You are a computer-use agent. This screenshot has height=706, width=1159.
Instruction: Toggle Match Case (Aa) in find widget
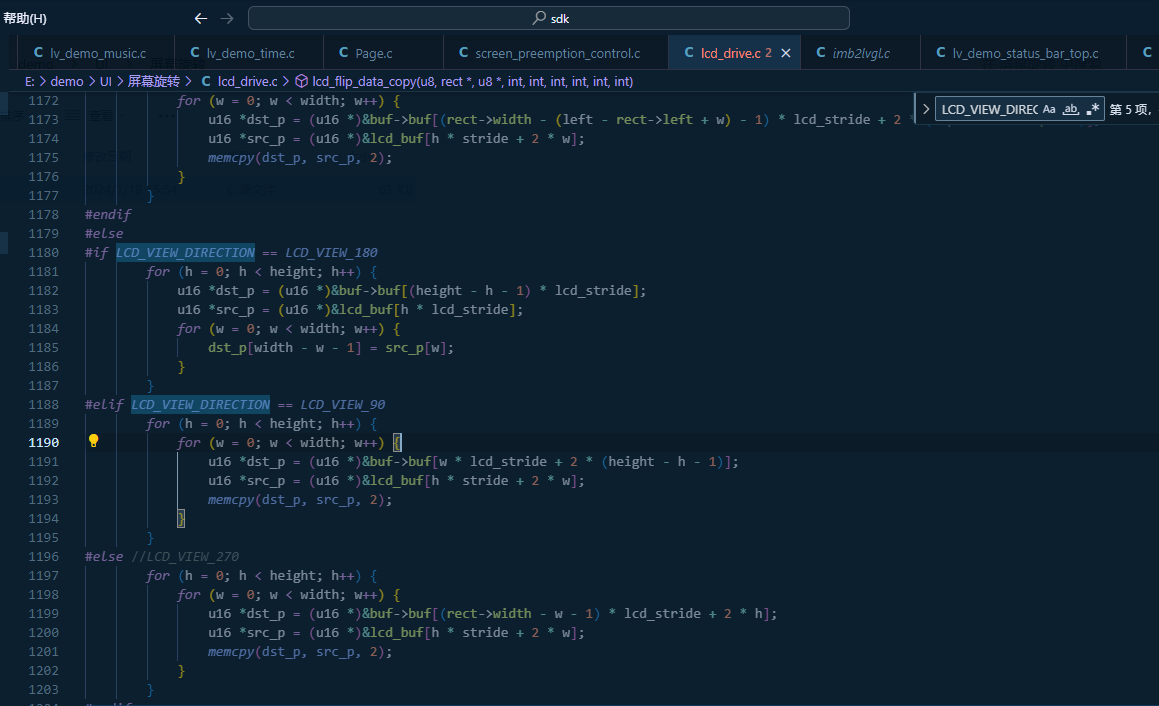tap(1049, 109)
